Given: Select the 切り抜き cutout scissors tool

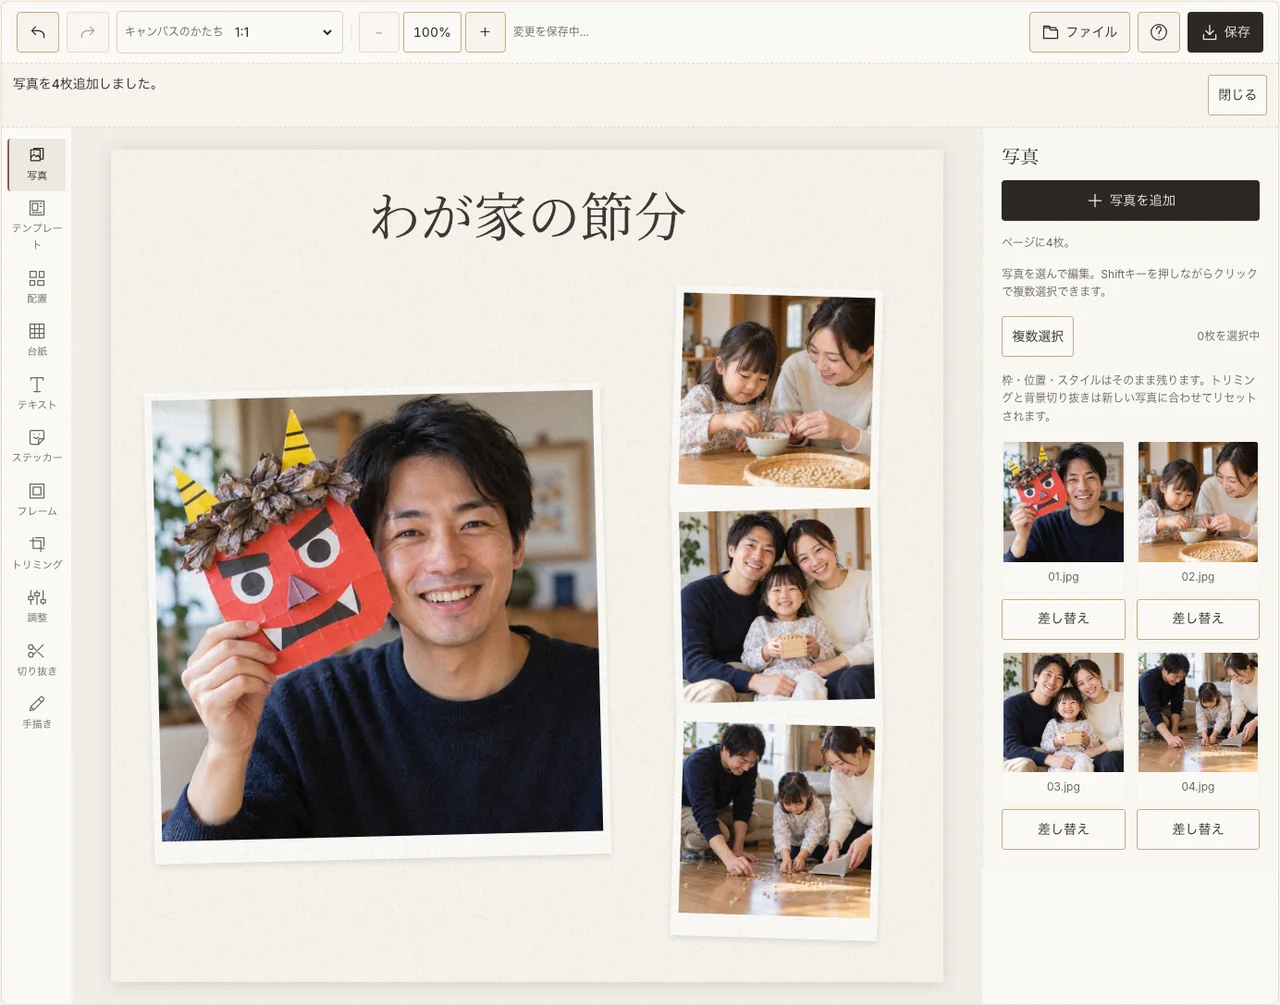Looking at the screenshot, I should [x=37, y=659].
